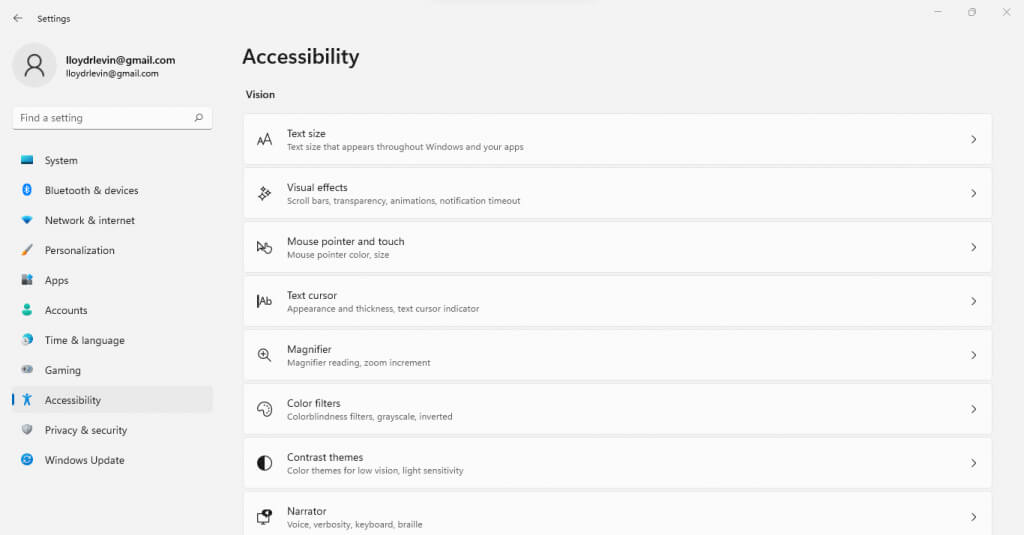Click the back arrow button
Viewport: 1024px width, 535px height.
pos(17,18)
